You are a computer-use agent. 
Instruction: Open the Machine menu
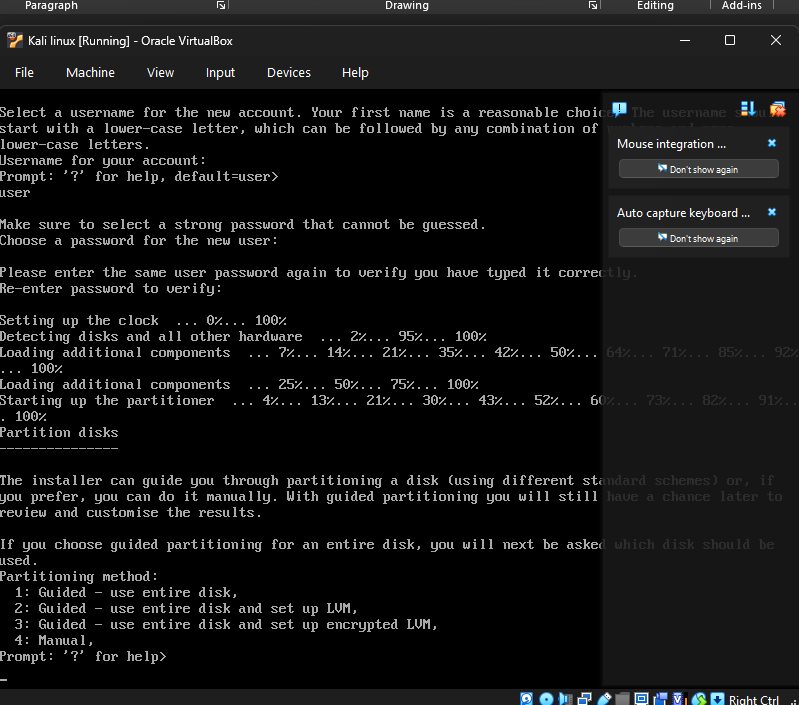pyautogui.click(x=90, y=72)
